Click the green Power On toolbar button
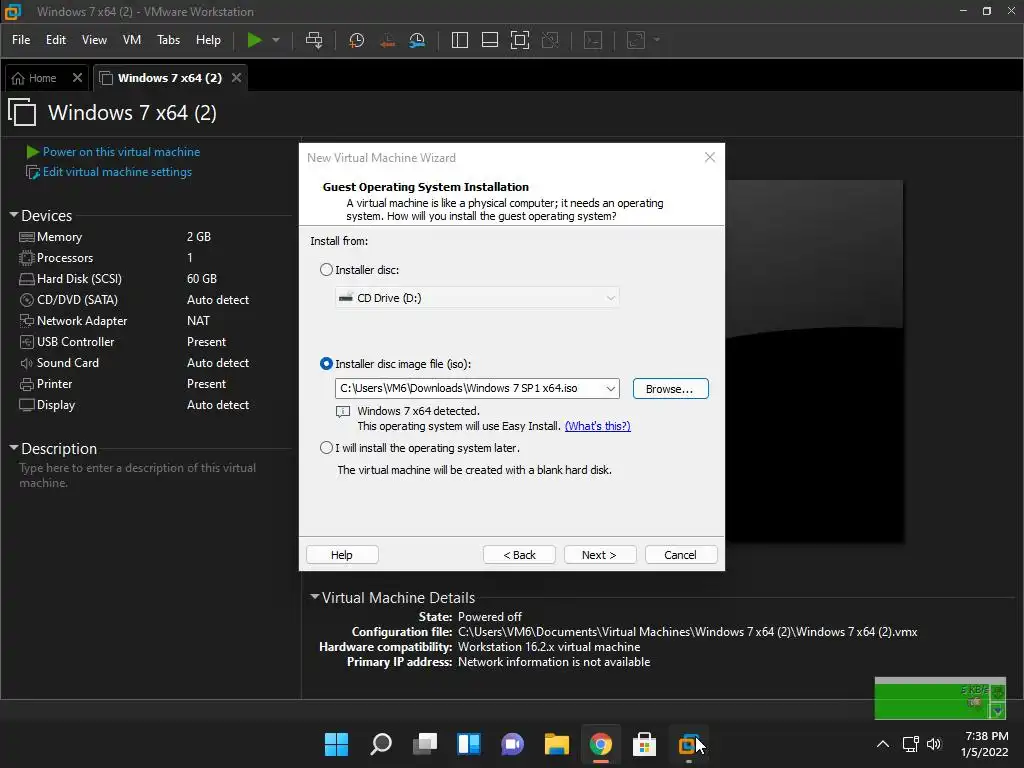The image size is (1024, 768). pos(254,40)
